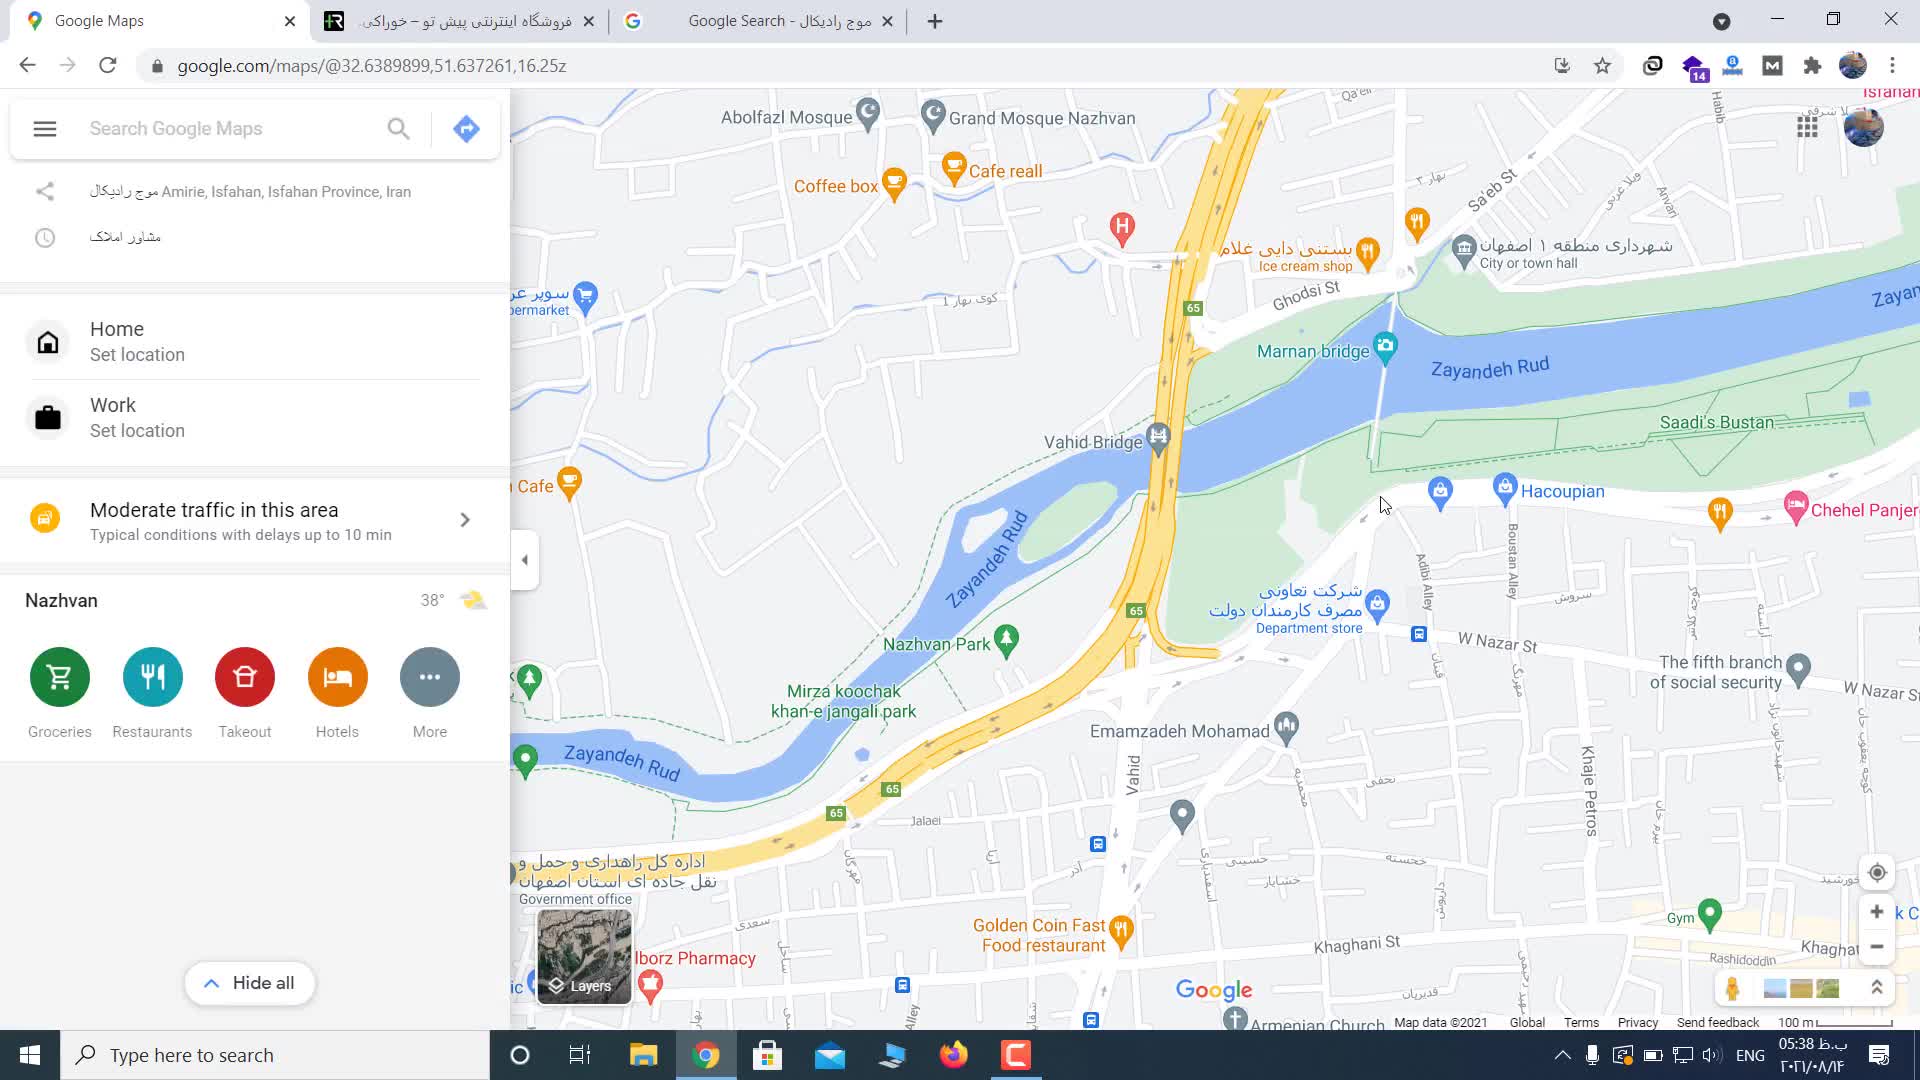Open the Layers satellite thumbnail

(x=585, y=956)
